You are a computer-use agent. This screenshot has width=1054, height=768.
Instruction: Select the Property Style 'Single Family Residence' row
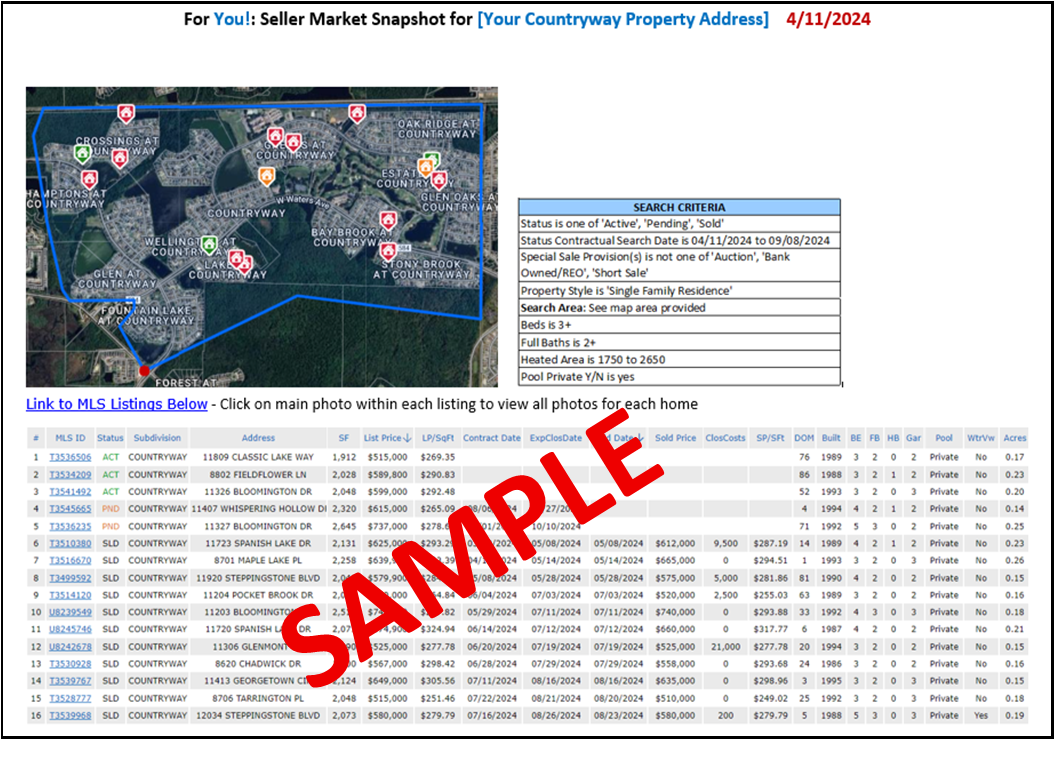tap(679, 291)
